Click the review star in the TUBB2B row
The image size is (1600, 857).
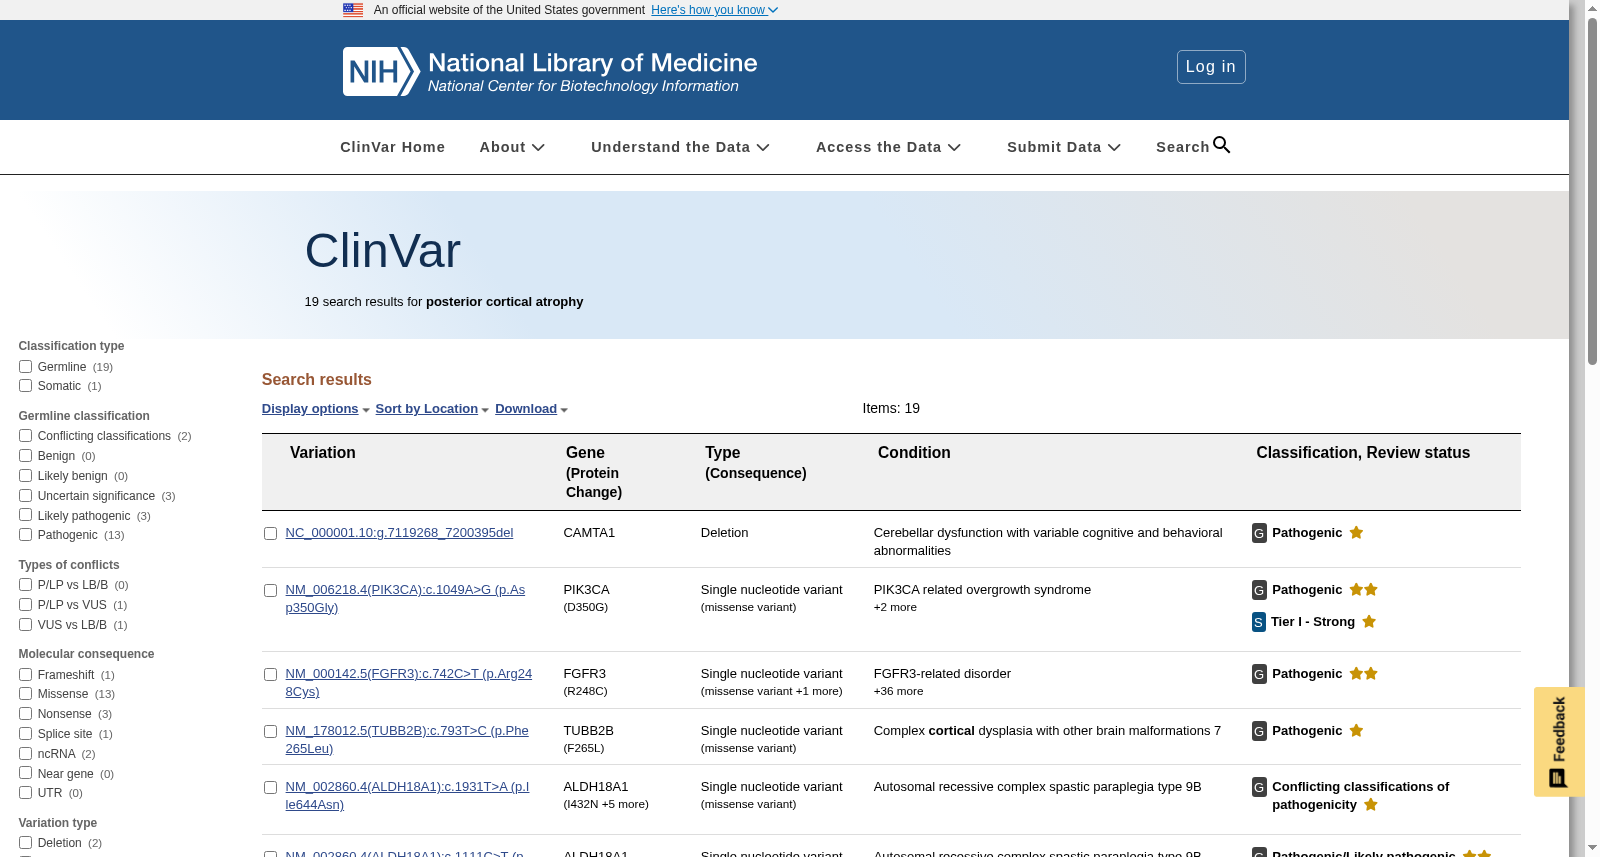1356,731
